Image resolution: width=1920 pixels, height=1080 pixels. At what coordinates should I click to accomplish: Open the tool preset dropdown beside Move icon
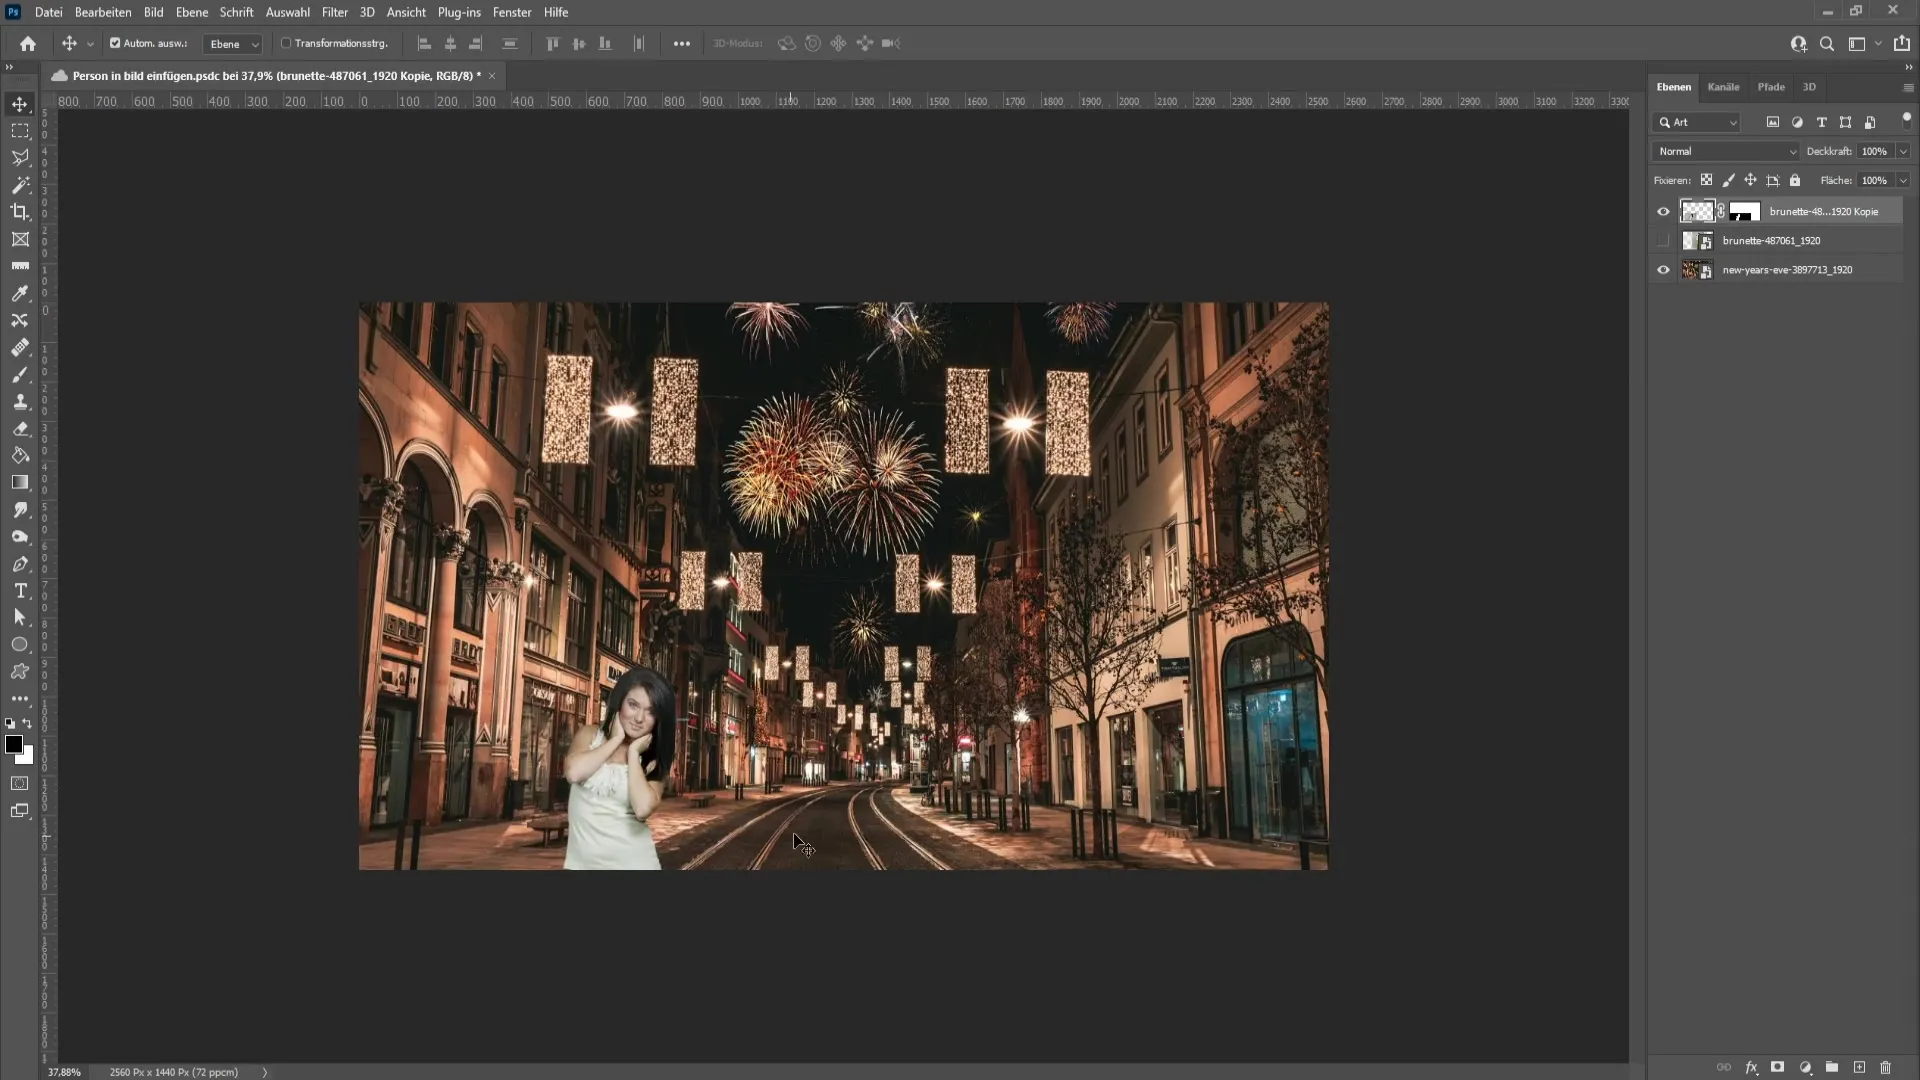point(90,44)
